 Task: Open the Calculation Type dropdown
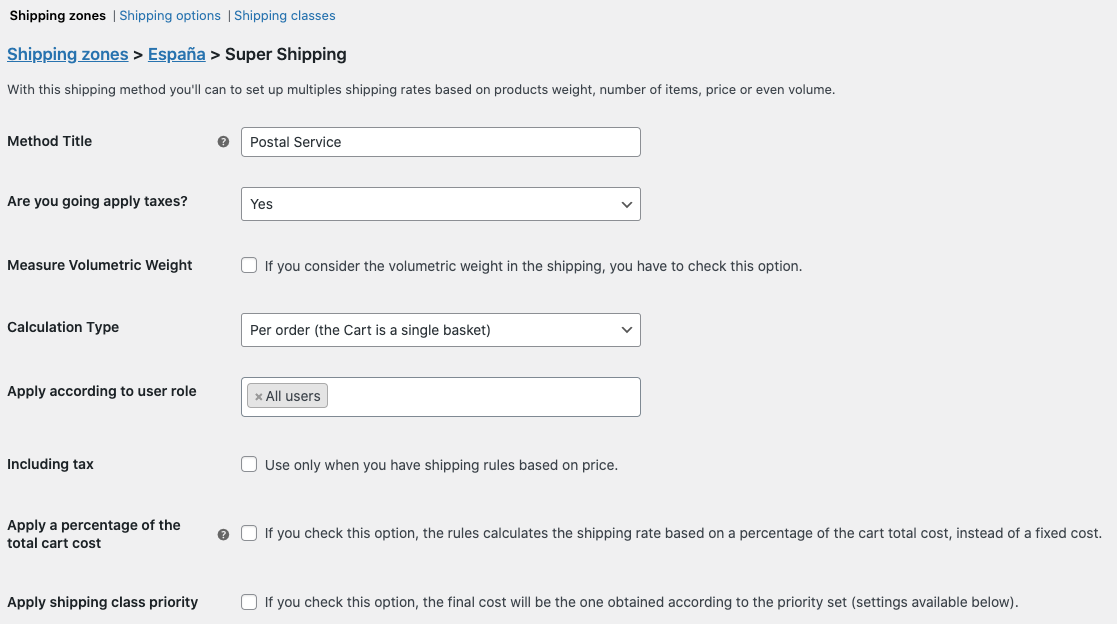coord(440,330)
